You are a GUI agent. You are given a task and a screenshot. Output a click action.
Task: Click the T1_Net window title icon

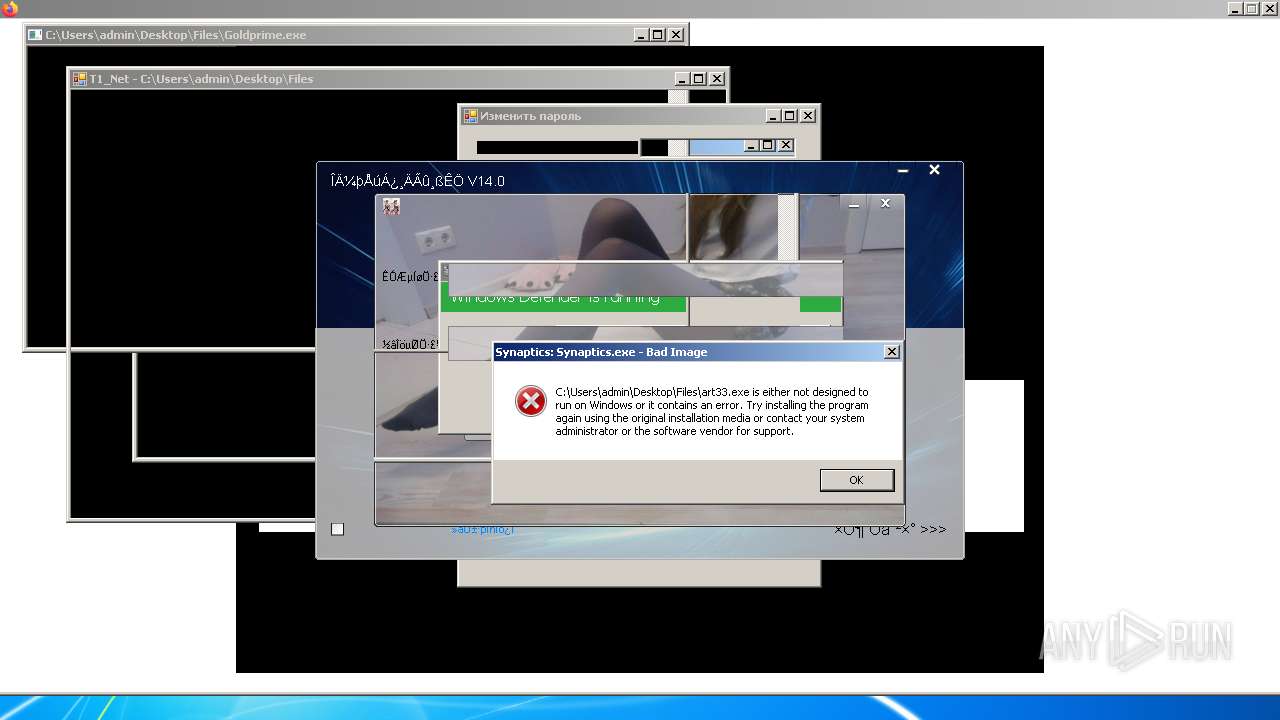click(x=79, y=79)
